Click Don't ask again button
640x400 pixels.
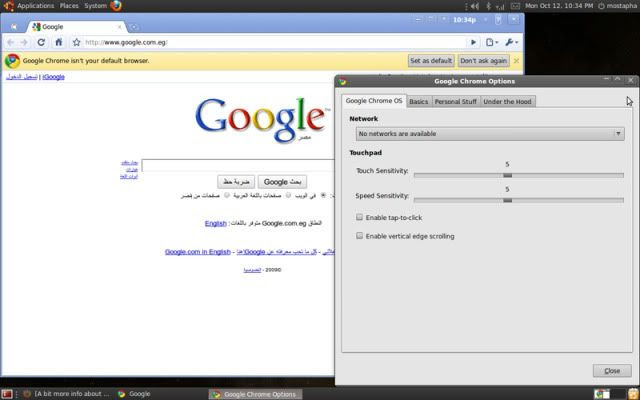483,61
